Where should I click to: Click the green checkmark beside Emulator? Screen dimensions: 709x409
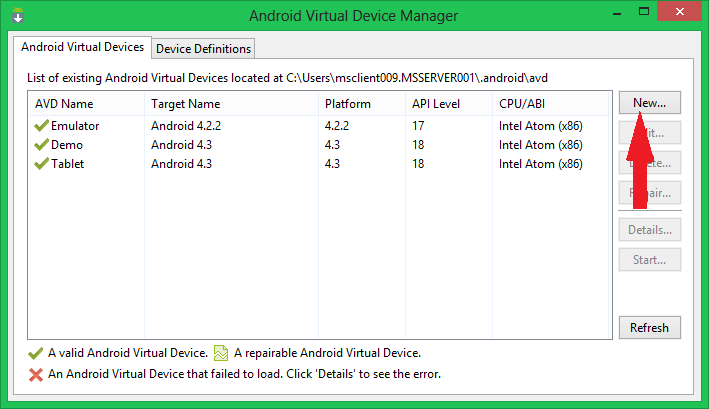pyautogui.click(x=41, y=127)
